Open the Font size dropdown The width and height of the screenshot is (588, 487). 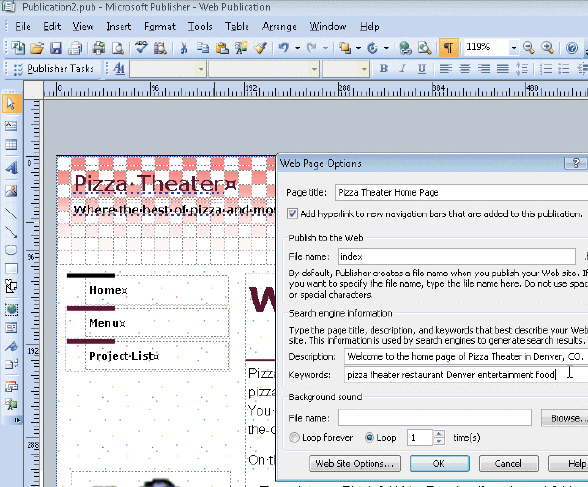point(364,69)
